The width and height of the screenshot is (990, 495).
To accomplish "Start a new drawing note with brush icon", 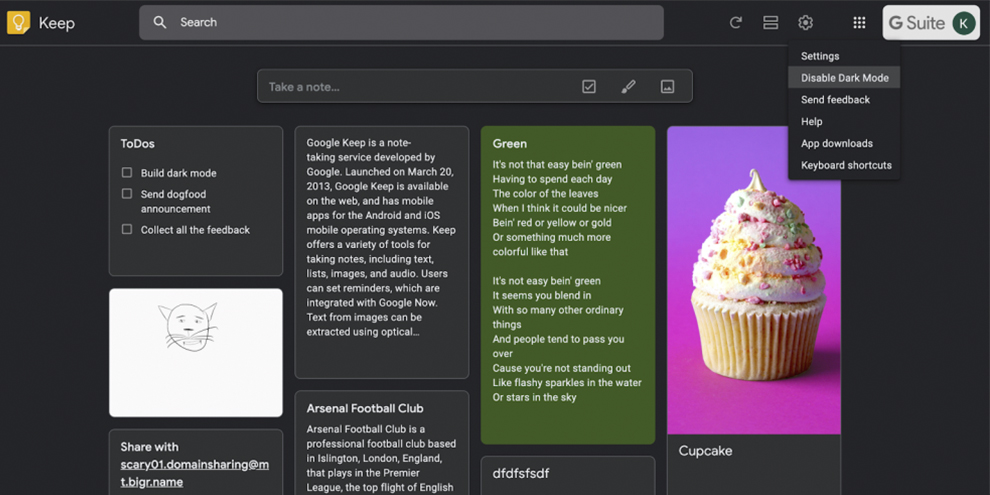I will (628, 86).
